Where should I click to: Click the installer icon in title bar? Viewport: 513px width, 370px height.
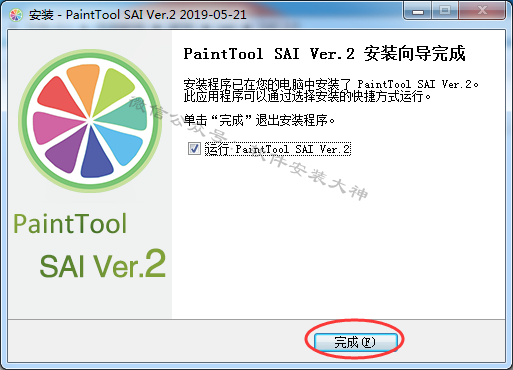[x=16, y=15]
